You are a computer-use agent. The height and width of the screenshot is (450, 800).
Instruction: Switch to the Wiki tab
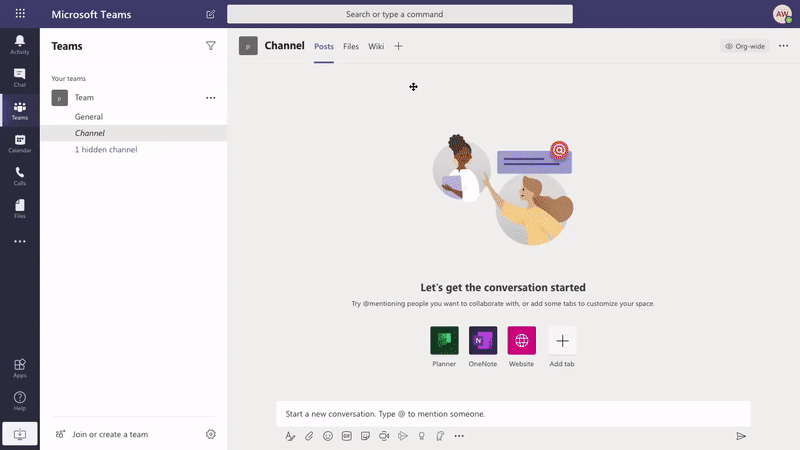[376, 46]
